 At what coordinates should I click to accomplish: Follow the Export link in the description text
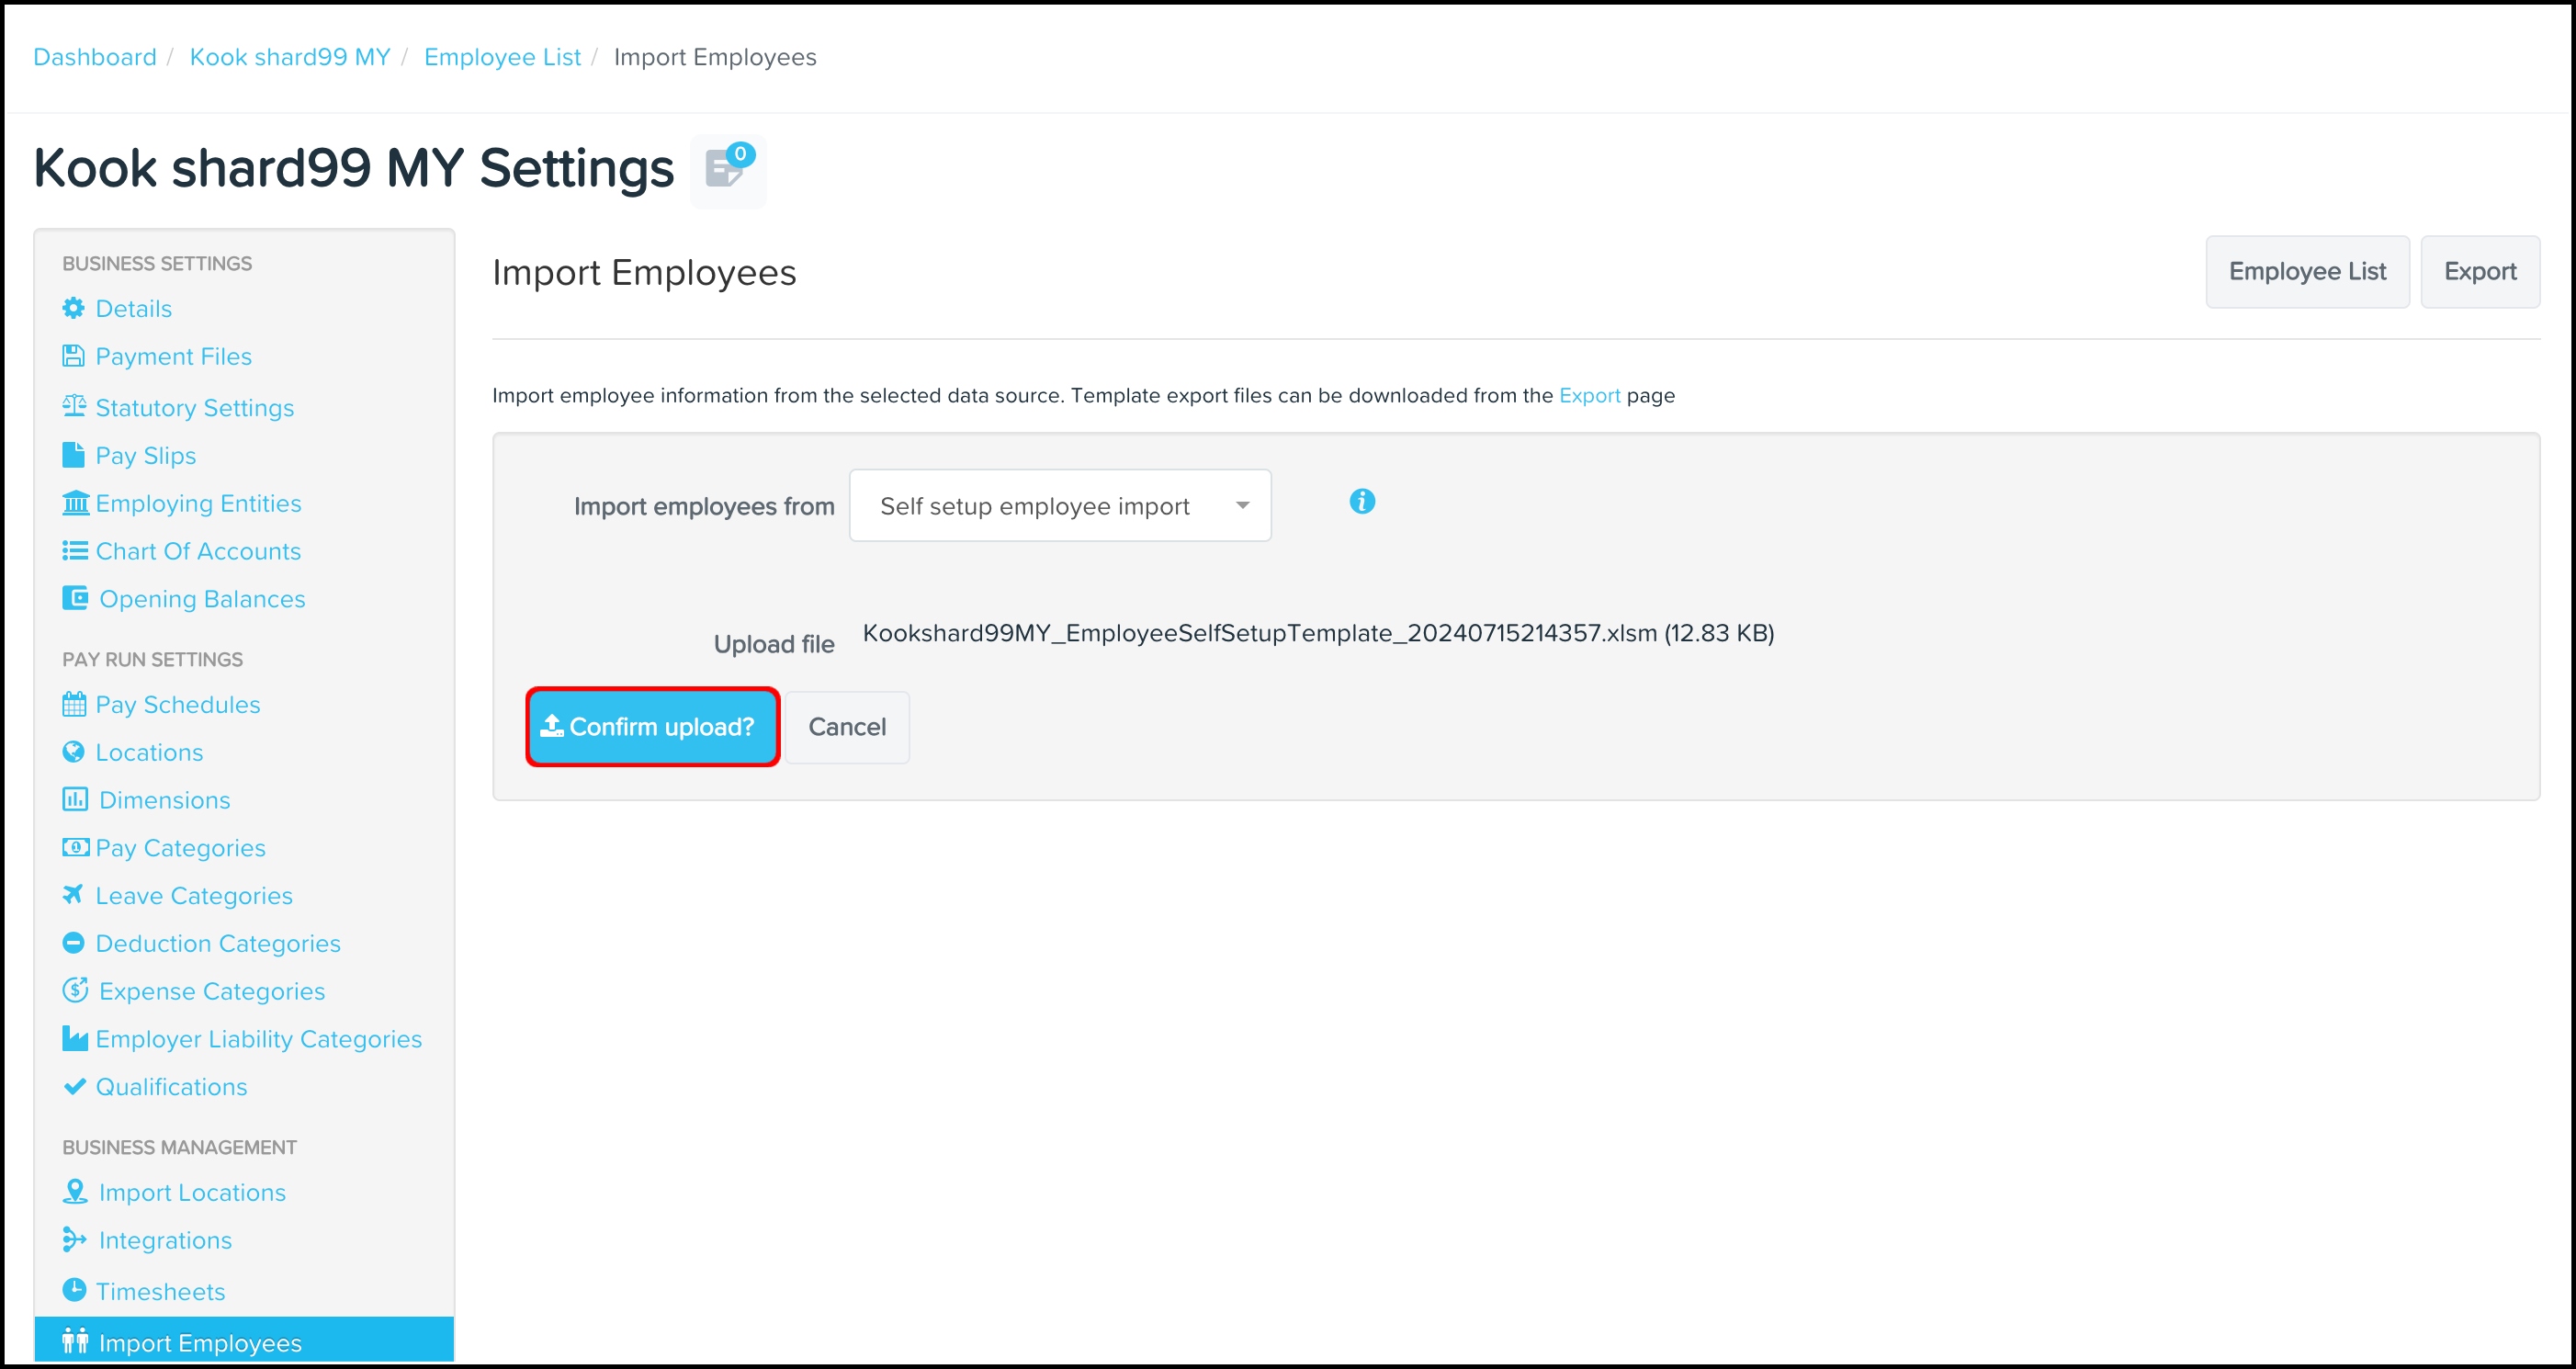coord(1588,395)
